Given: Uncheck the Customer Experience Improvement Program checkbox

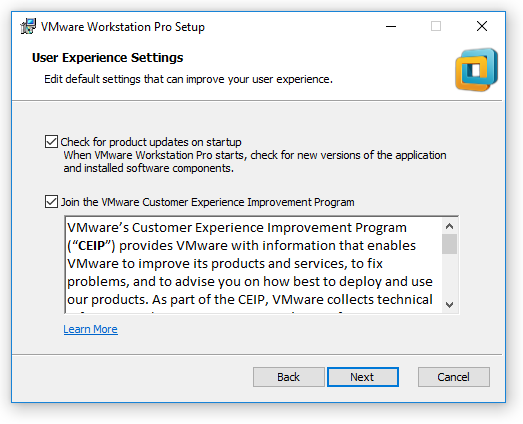Looking at the screenshot, I should (x=51, y=201).
